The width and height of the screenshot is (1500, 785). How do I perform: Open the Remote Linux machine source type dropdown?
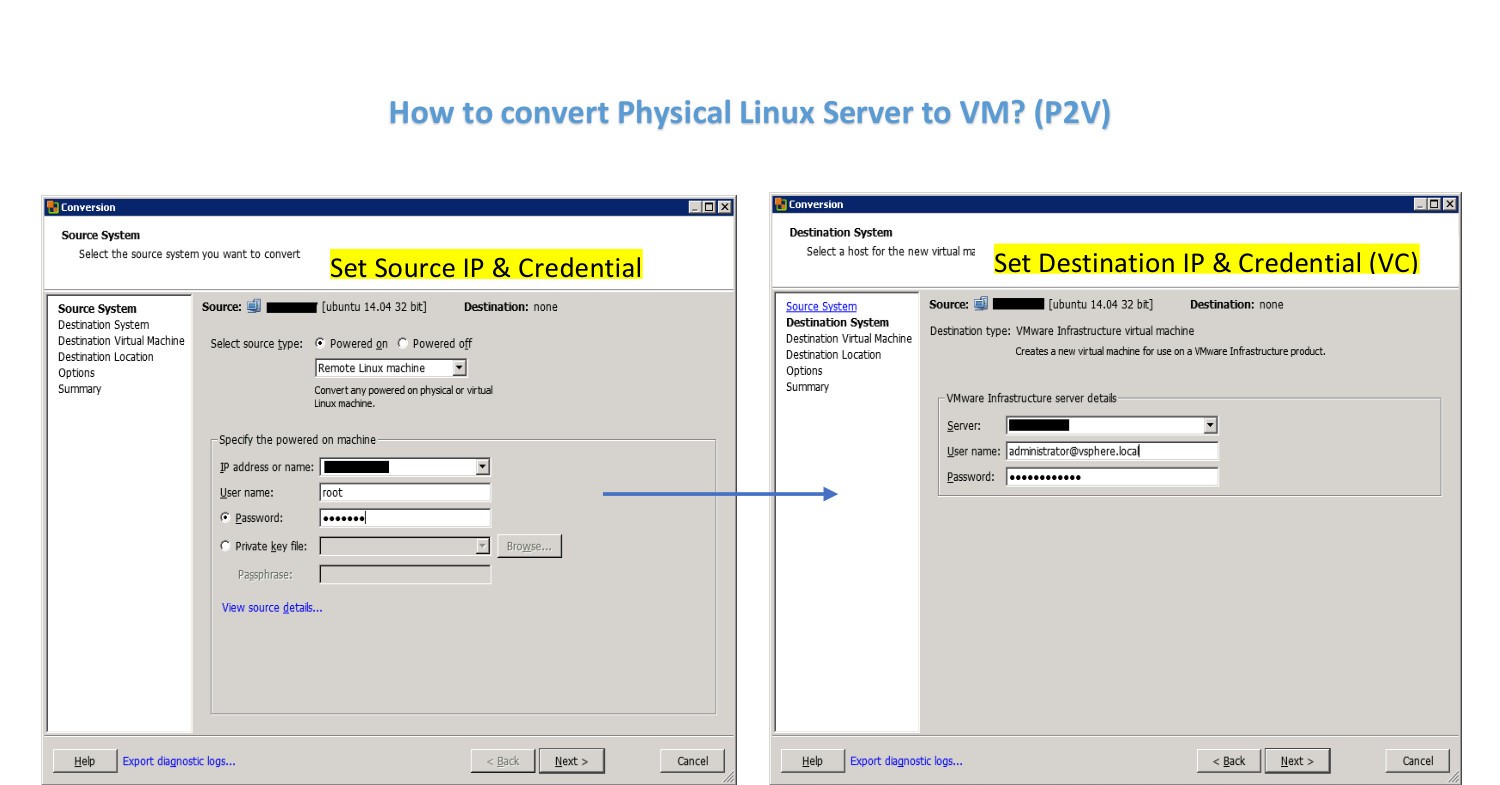pos(459,368)
